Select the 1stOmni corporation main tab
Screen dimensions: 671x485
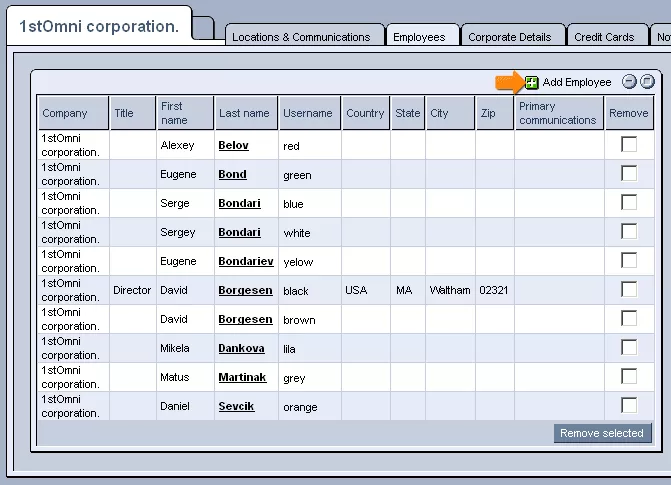(98, 27)
